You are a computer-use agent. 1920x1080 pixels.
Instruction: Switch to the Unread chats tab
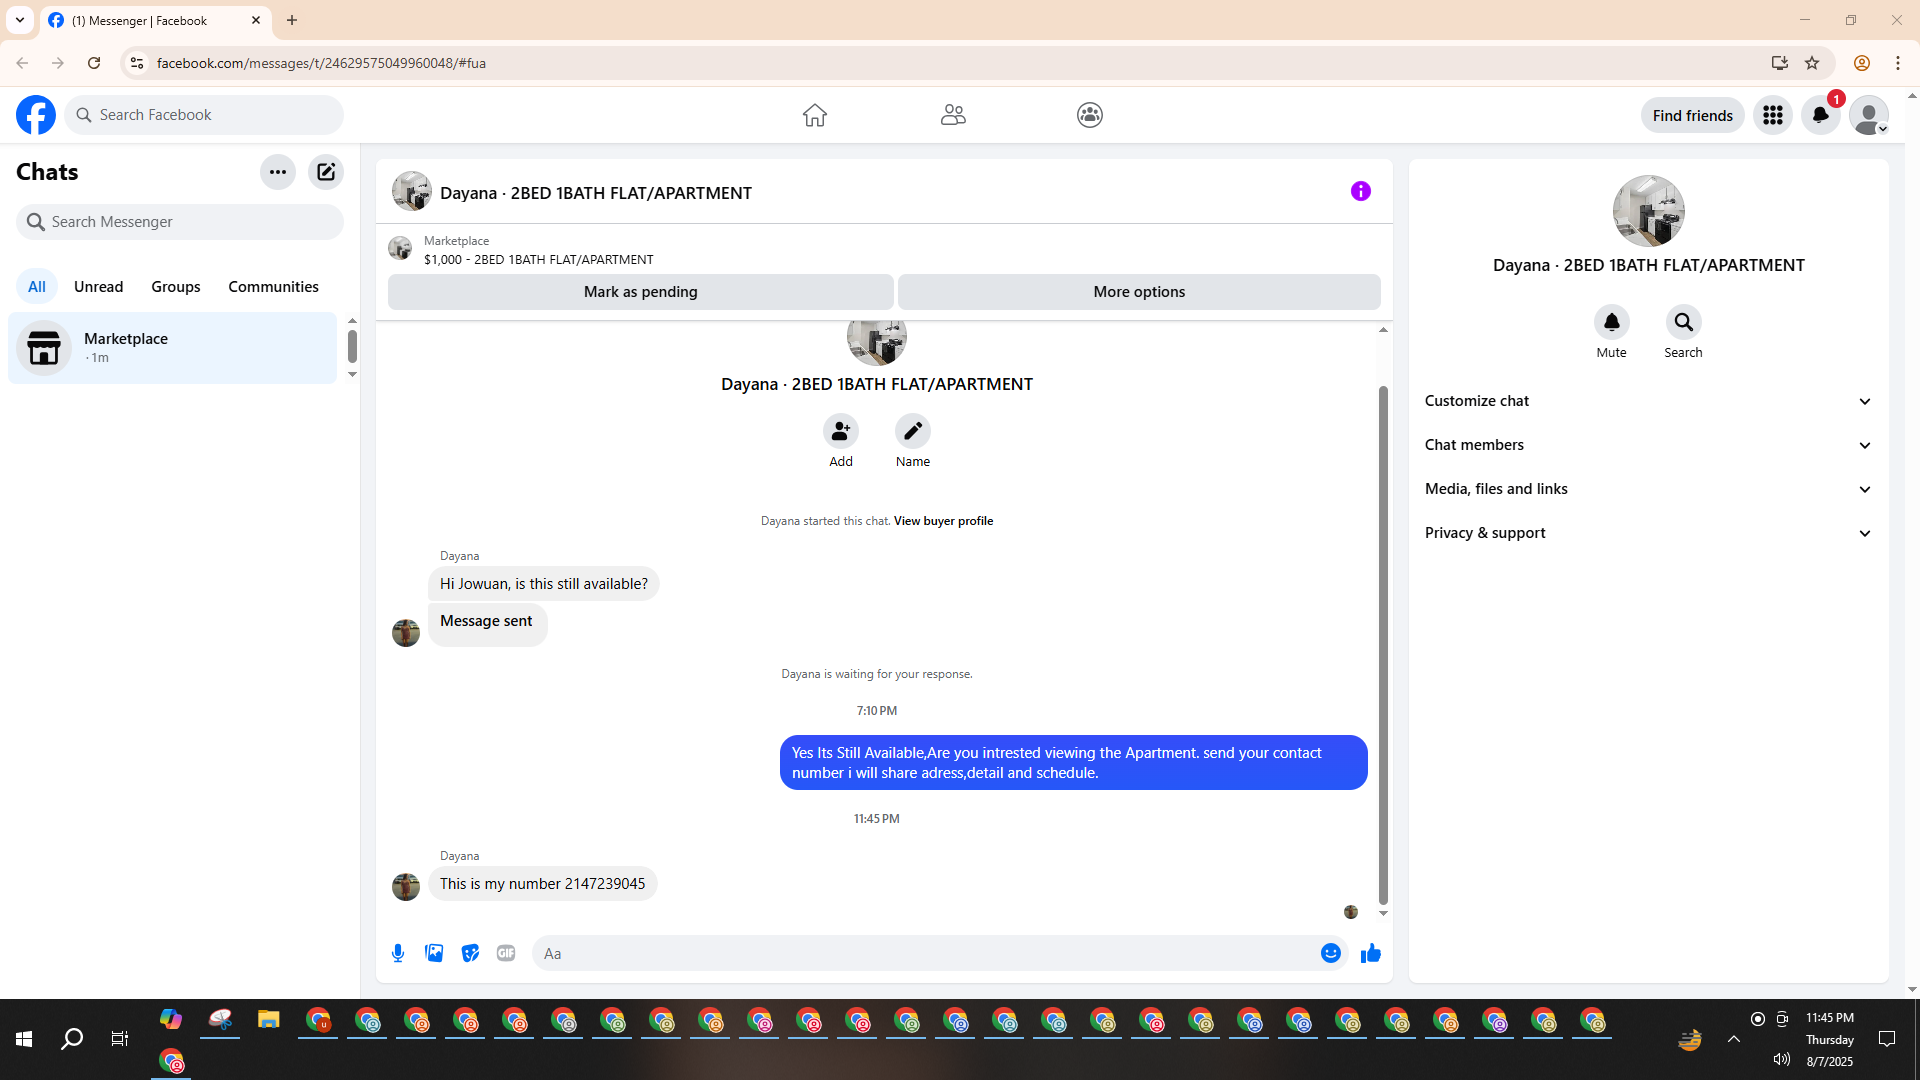(98, 287)
